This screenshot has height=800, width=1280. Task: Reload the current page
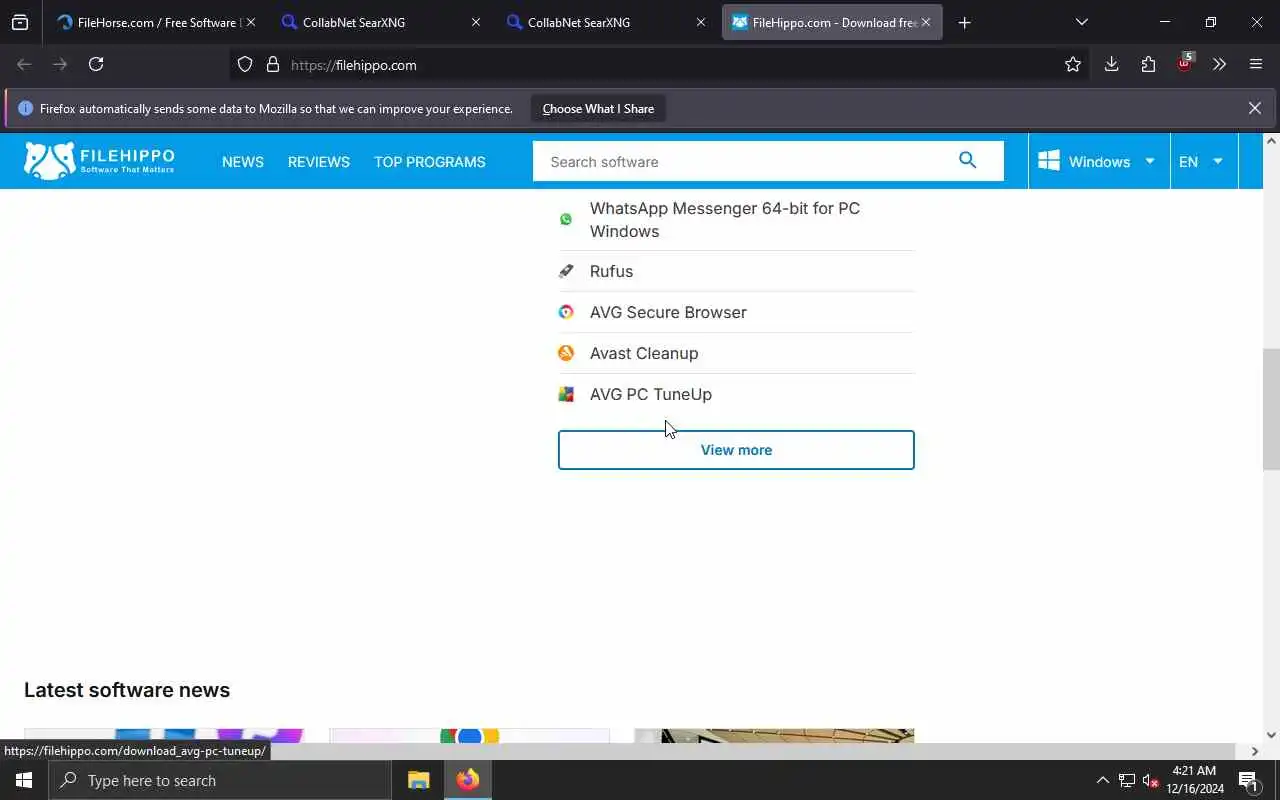(96, 64)
